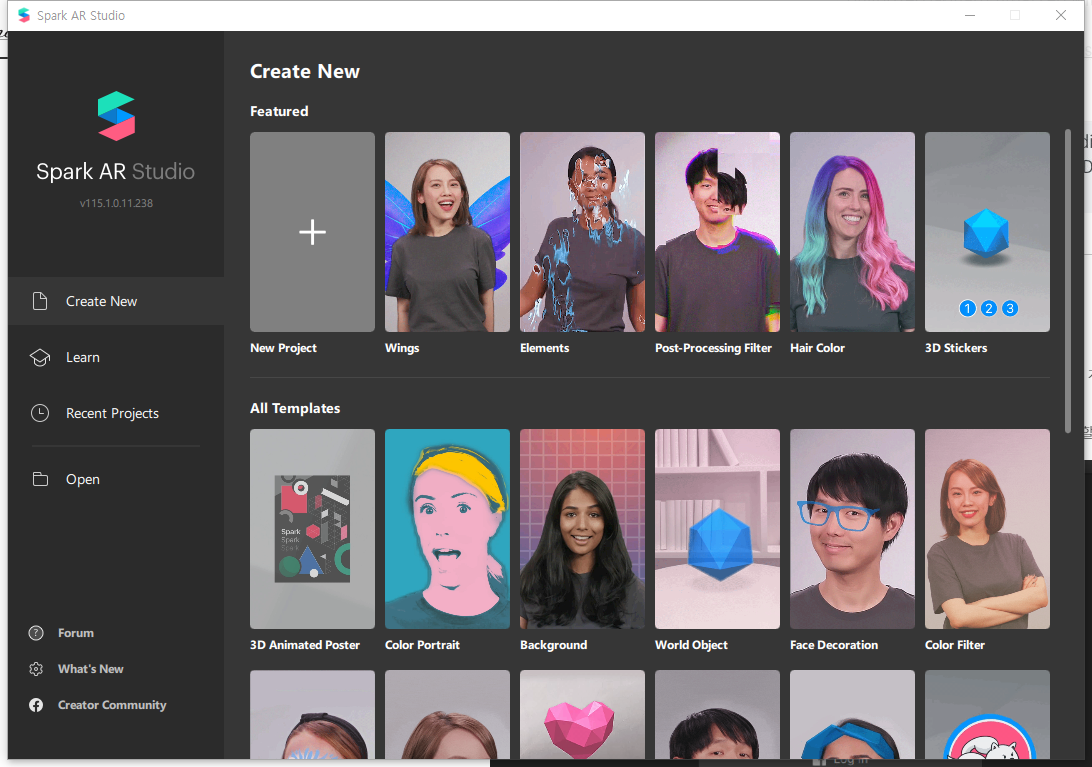Viewport: 1092px width, 767px height.
Task: Click the plus sign for New Project
Action: pos(312,232)
